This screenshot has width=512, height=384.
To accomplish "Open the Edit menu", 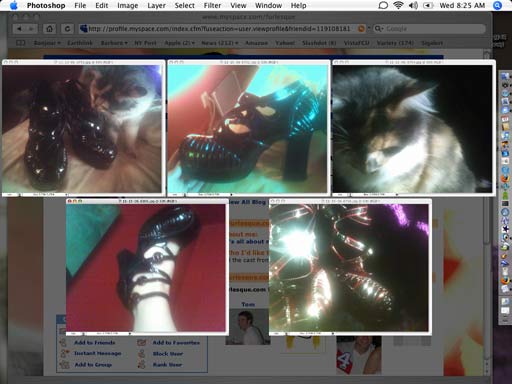I will click(x=101, y=6).
